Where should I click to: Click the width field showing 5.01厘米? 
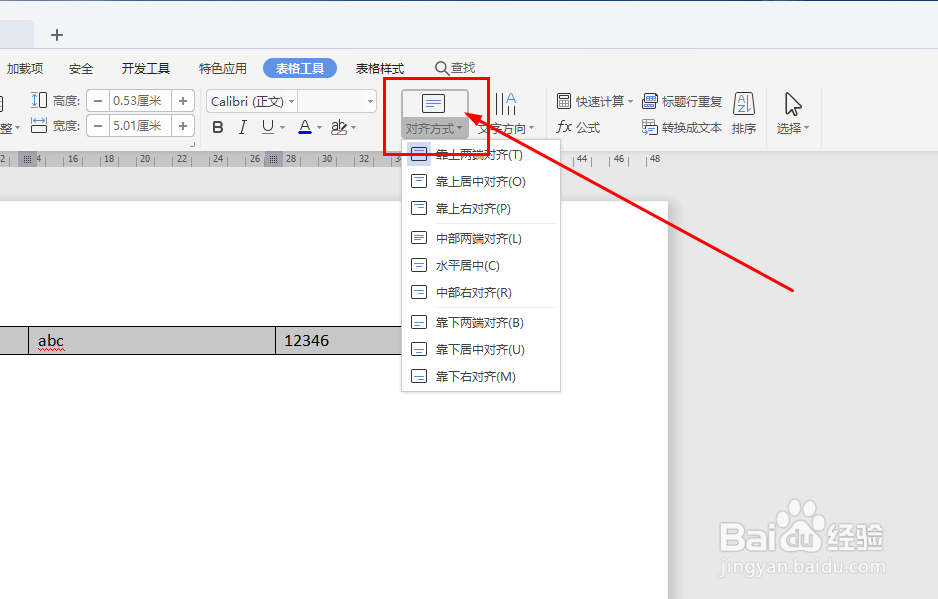(x=140, y=126)
